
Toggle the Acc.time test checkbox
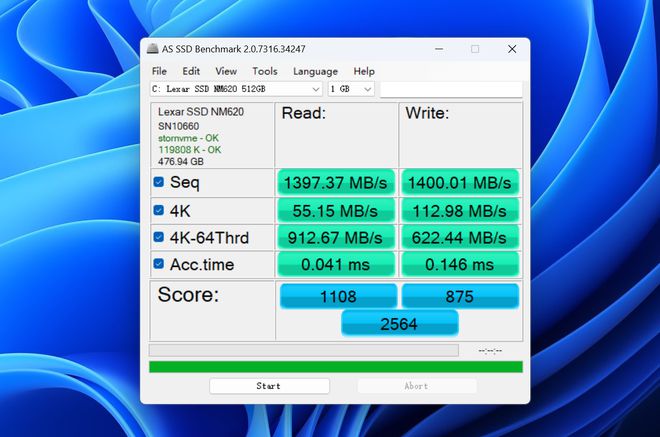click(159, 264)
